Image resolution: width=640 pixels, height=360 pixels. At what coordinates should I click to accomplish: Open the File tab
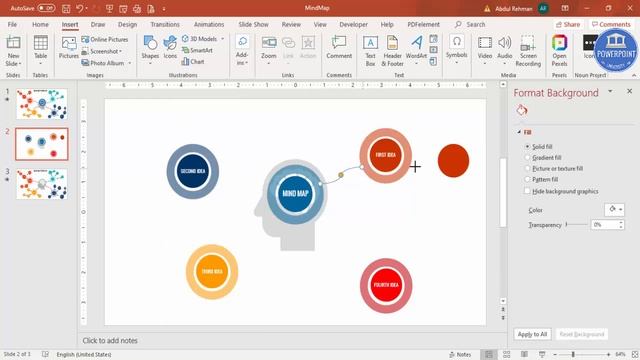point(12,24)
